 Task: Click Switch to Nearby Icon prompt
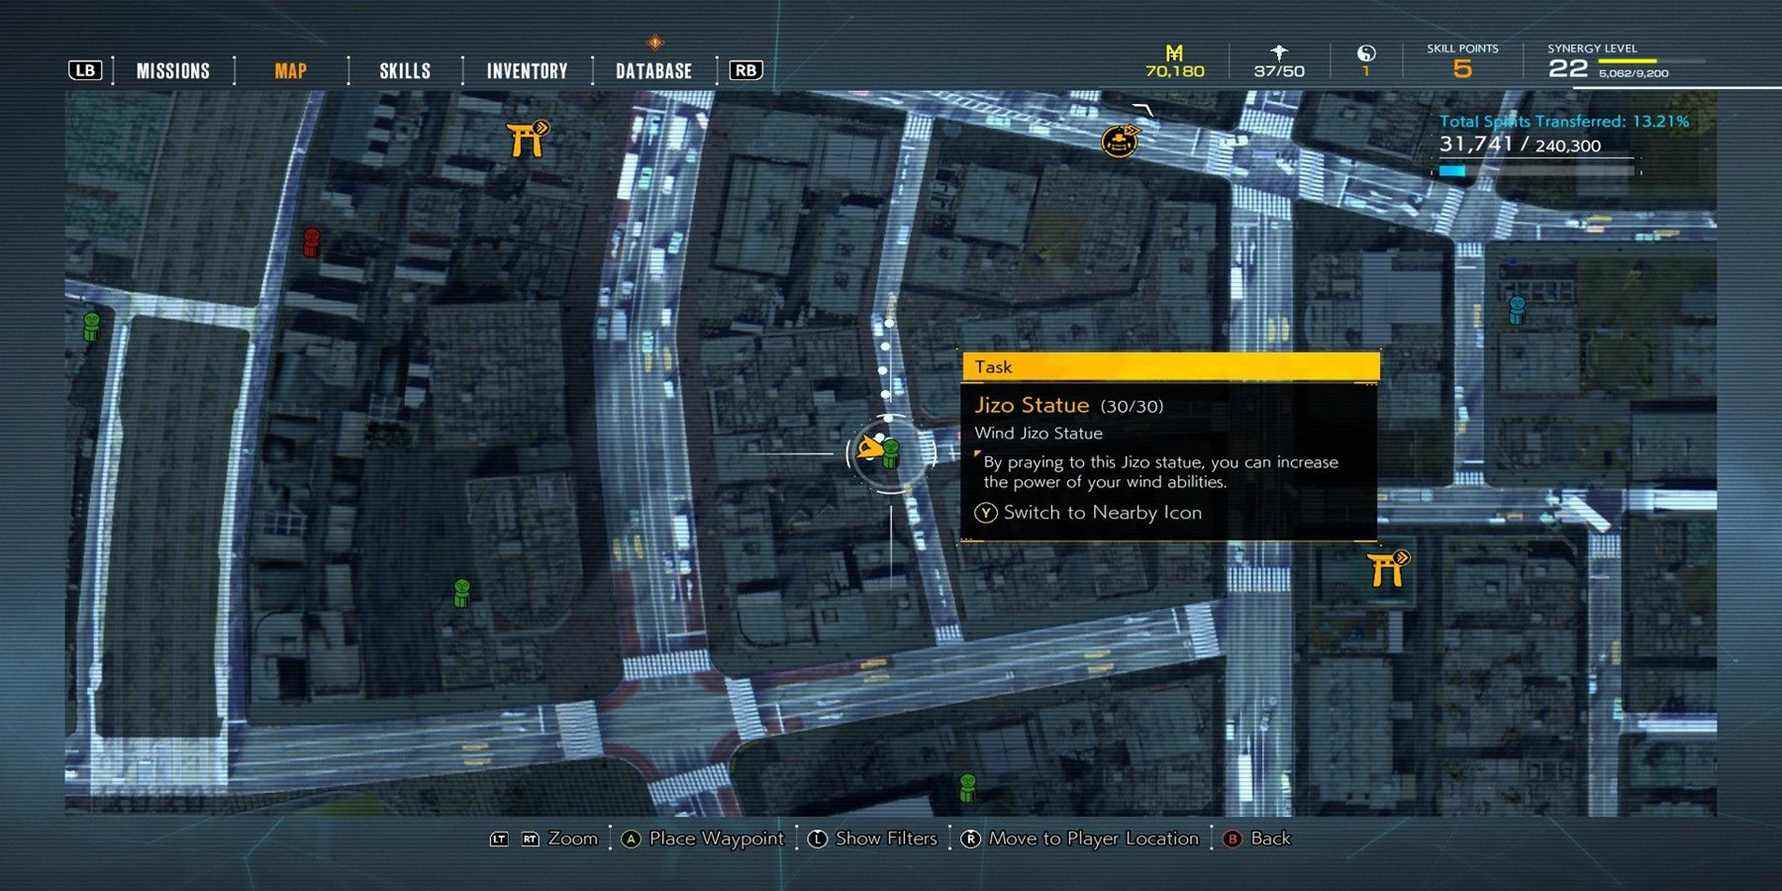(1103, 513)
